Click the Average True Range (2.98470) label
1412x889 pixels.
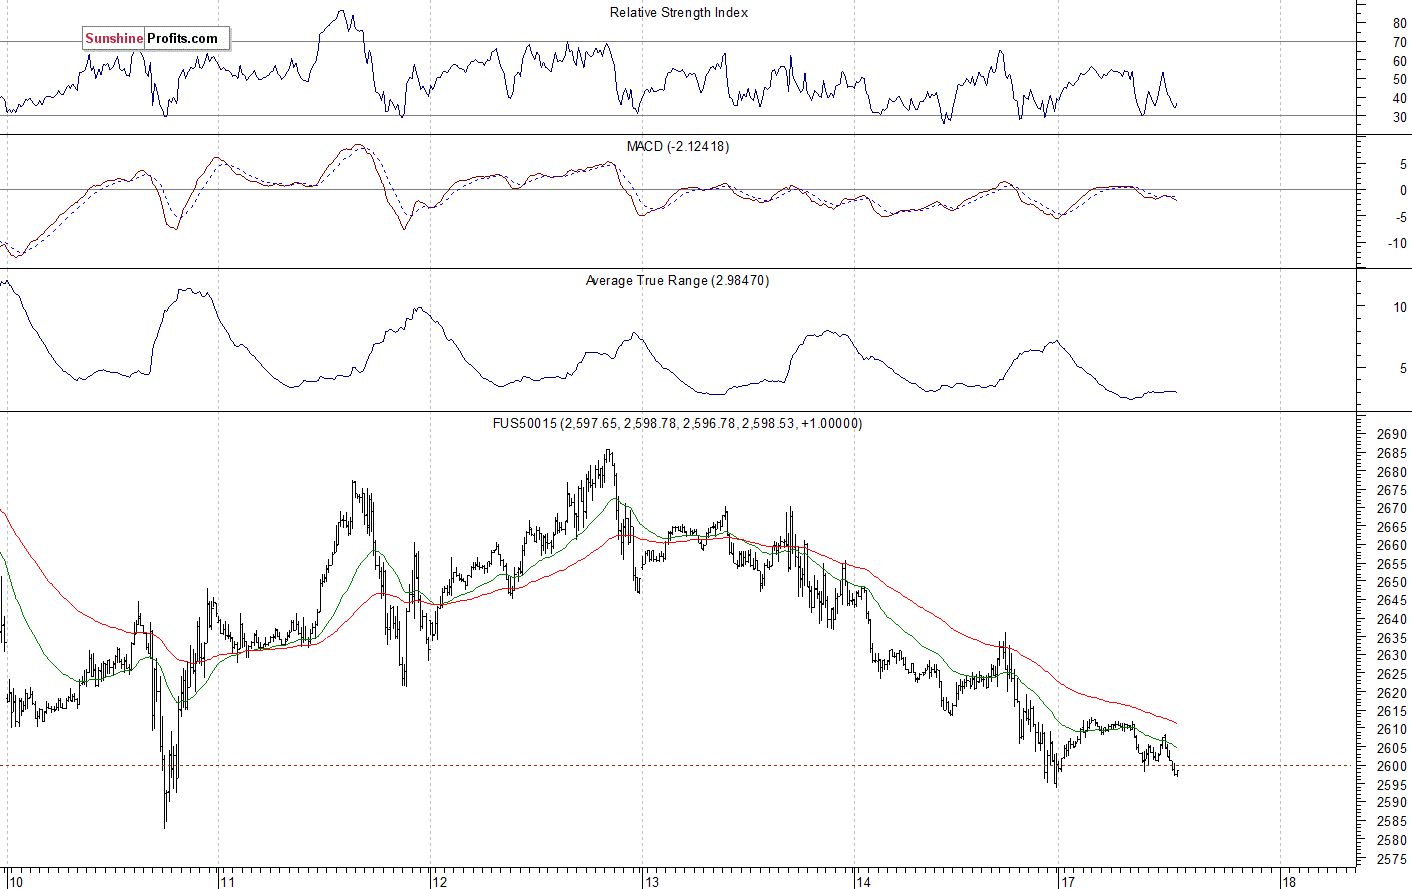coord(677,281)
